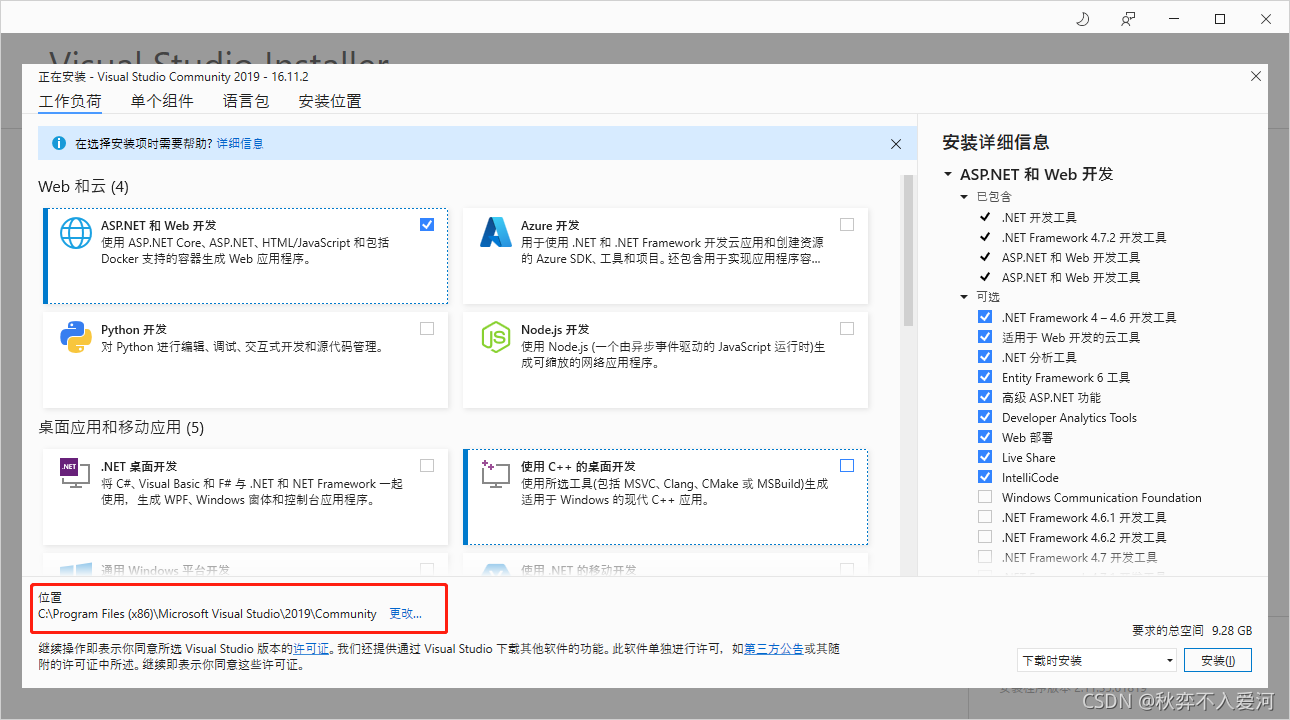Viewport: 1290px width, 720px height.
Task: Close the Visual Studio 2019 install dialog
Action: pyautogui.click(x=1256, y=76)
